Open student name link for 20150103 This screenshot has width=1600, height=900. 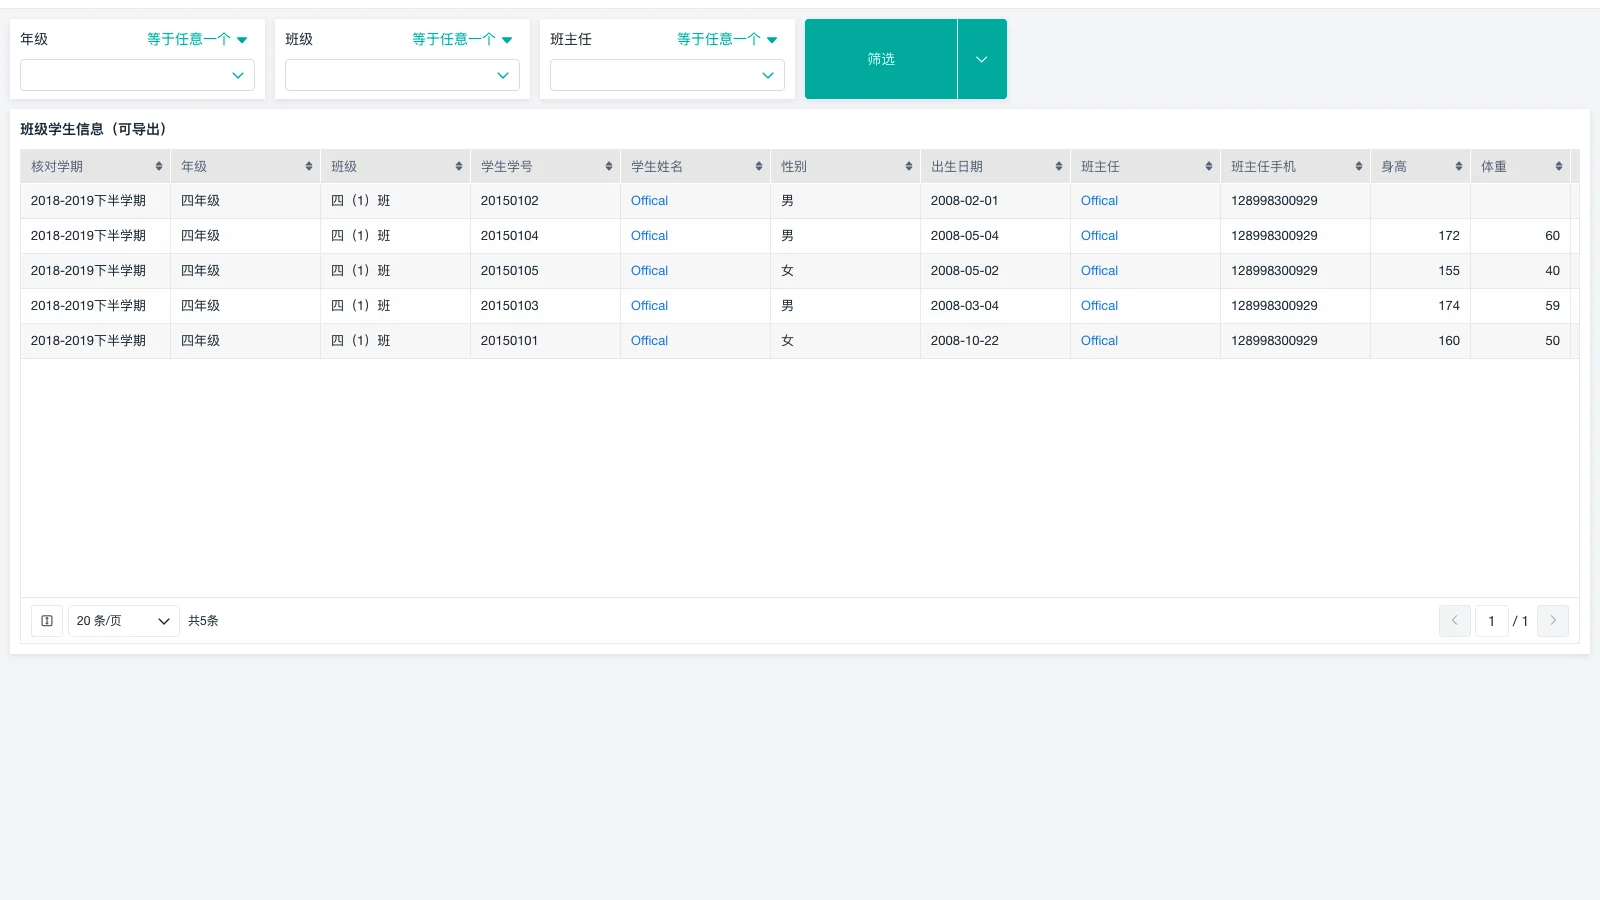649,306
